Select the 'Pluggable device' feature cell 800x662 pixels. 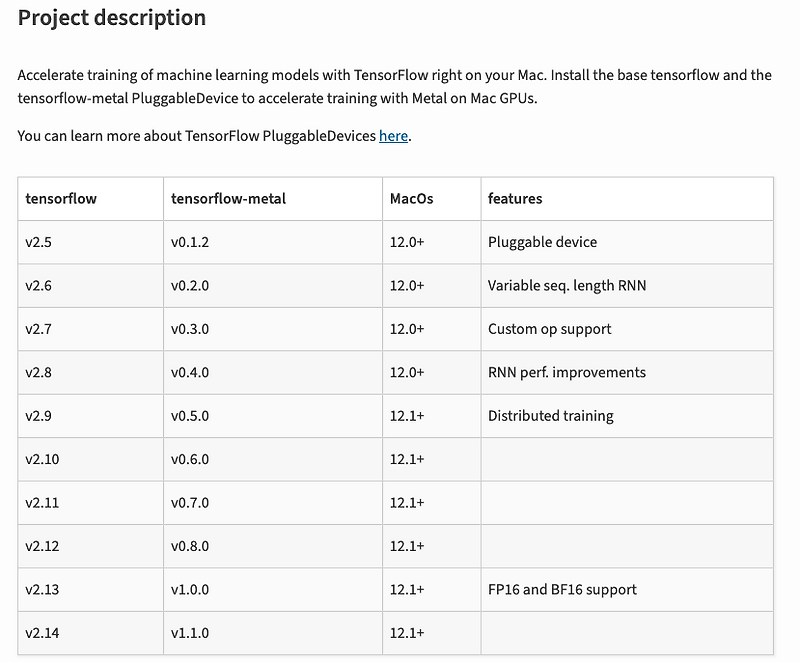coord(542,242)
